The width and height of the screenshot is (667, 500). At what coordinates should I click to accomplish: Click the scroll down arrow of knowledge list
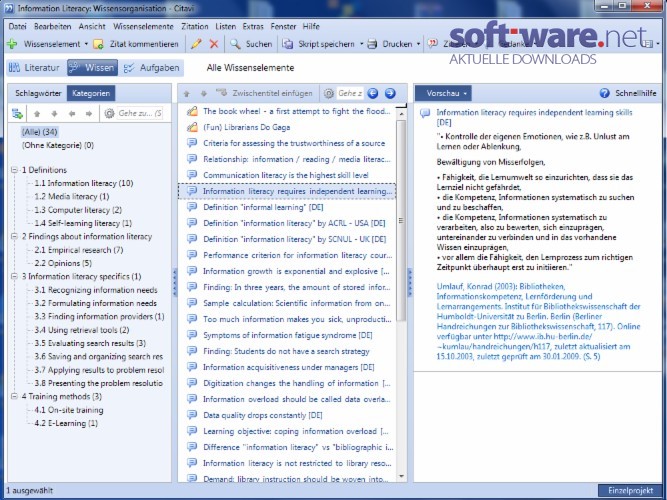point(401,477)
